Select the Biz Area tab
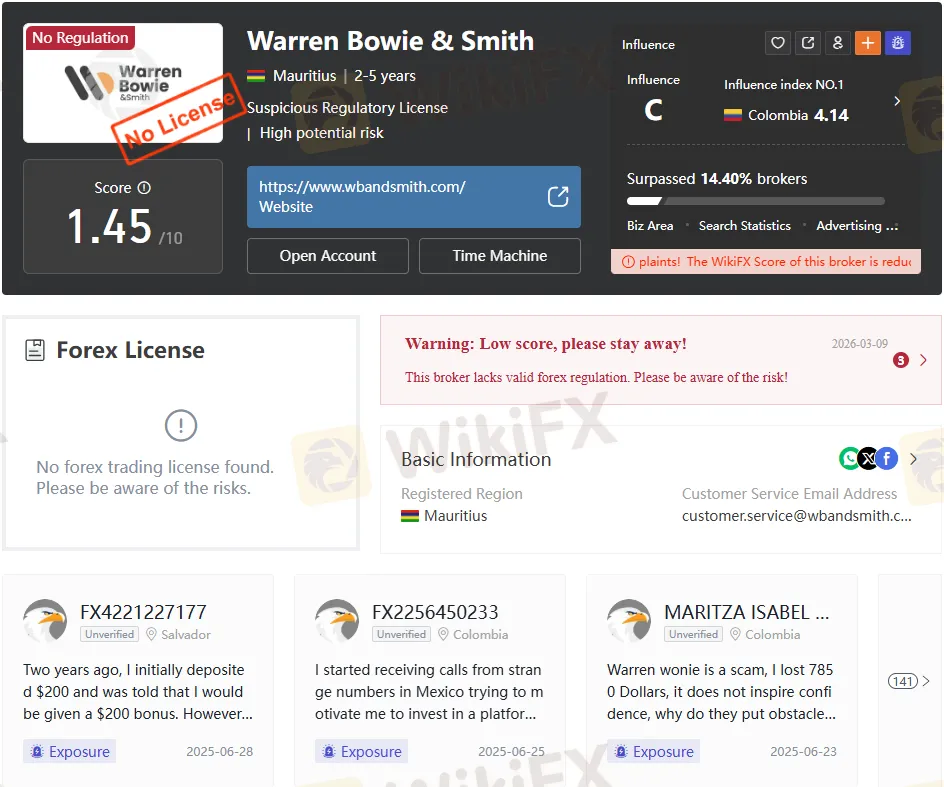The image size is (944, 787). click(x=650, y=226)
